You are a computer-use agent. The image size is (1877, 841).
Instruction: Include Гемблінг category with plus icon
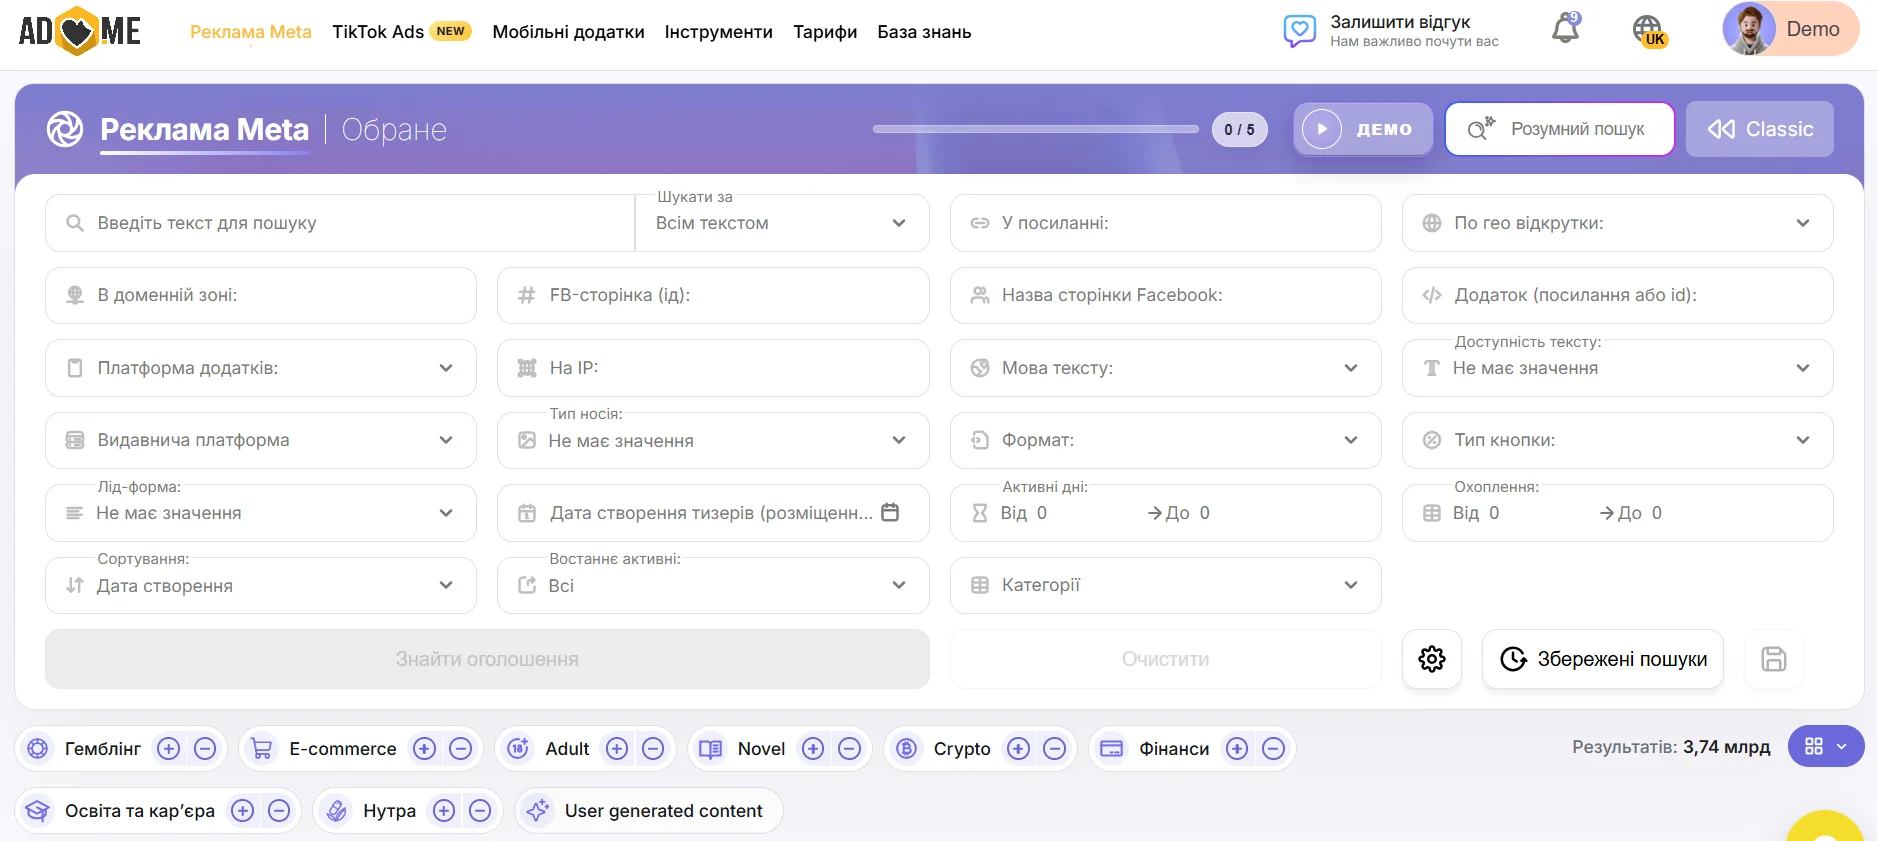point(169,749)
